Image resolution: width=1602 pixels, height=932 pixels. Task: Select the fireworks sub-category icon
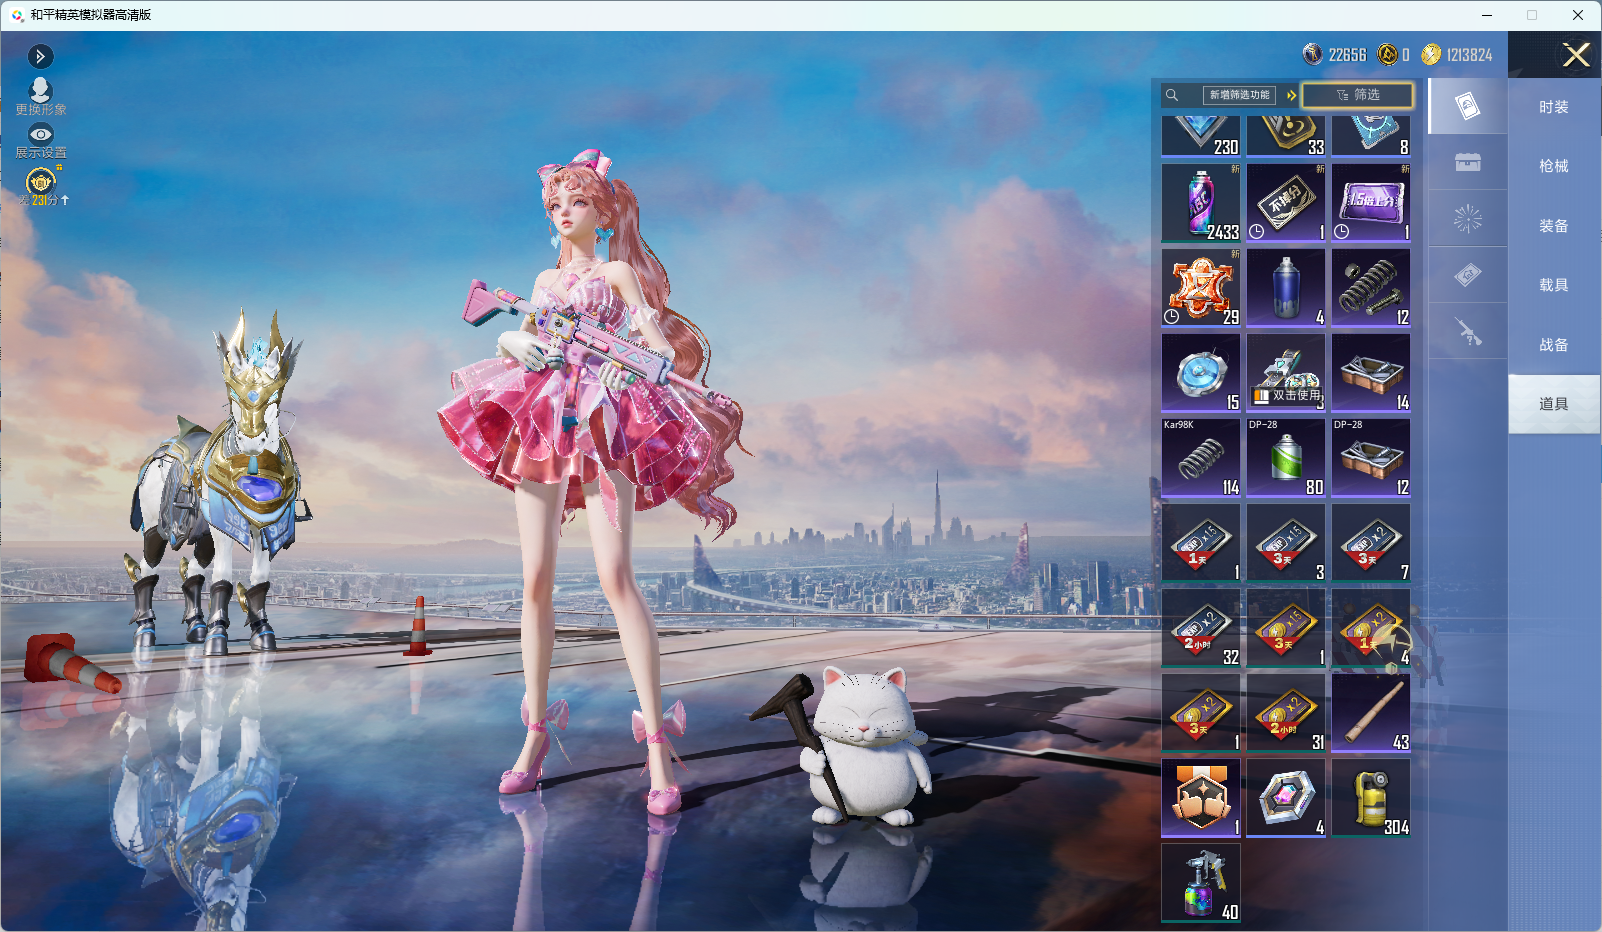[1467, 218]
